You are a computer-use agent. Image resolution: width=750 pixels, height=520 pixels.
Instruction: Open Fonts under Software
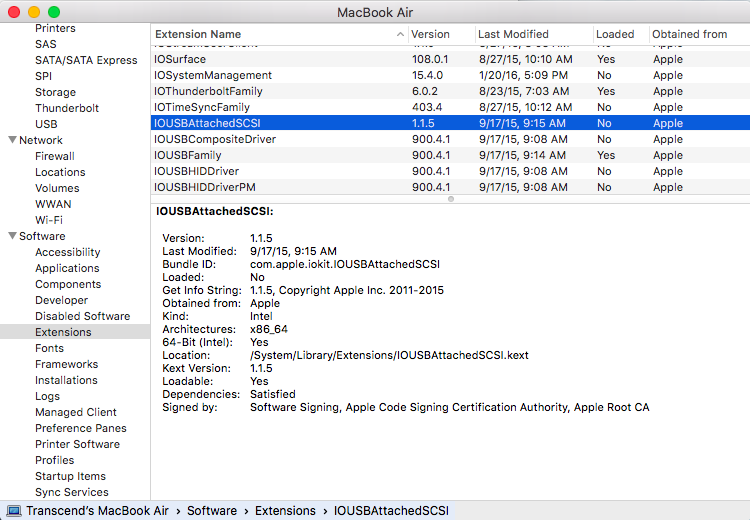point(49,348)
